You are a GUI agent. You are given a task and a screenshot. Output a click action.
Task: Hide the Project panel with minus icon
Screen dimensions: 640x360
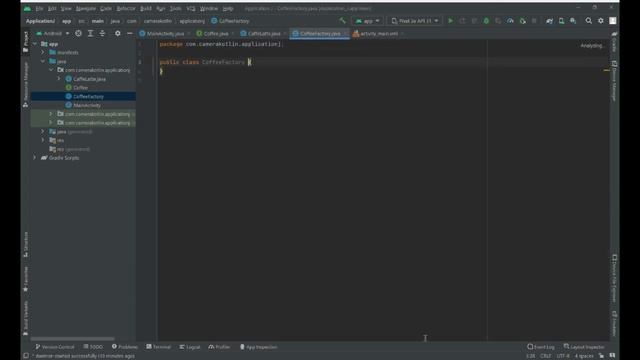point(129,33)
